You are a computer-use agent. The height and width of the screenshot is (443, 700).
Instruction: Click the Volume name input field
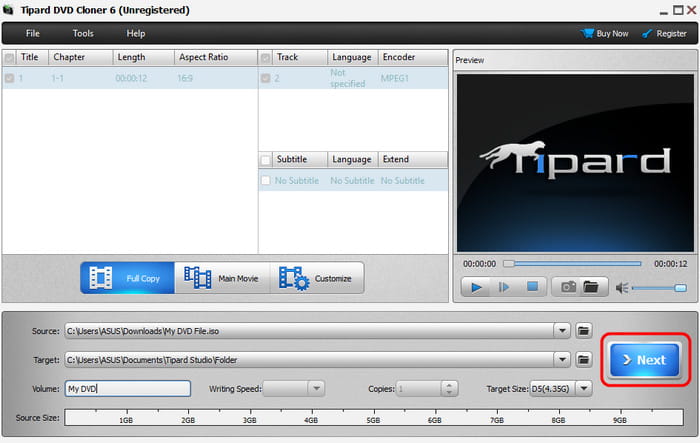pyautogui.click(x=128, y=389)
